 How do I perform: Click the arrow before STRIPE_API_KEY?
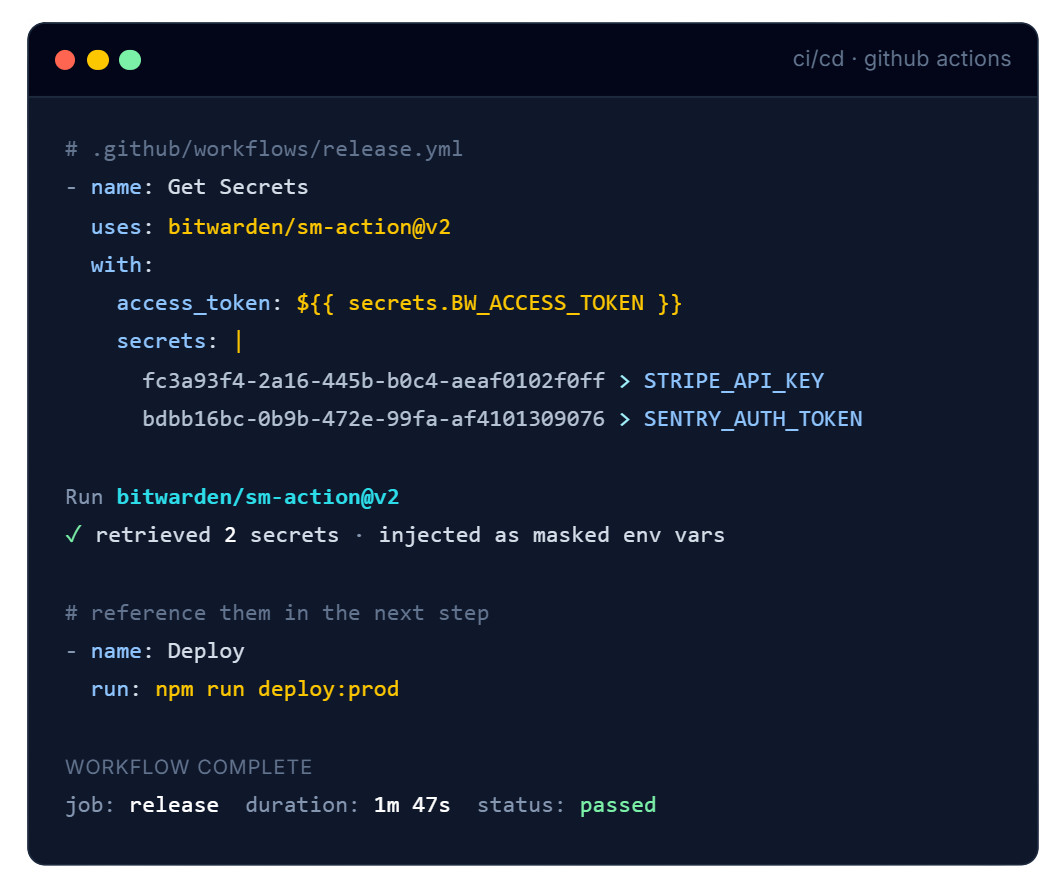(x=624, y=381)
